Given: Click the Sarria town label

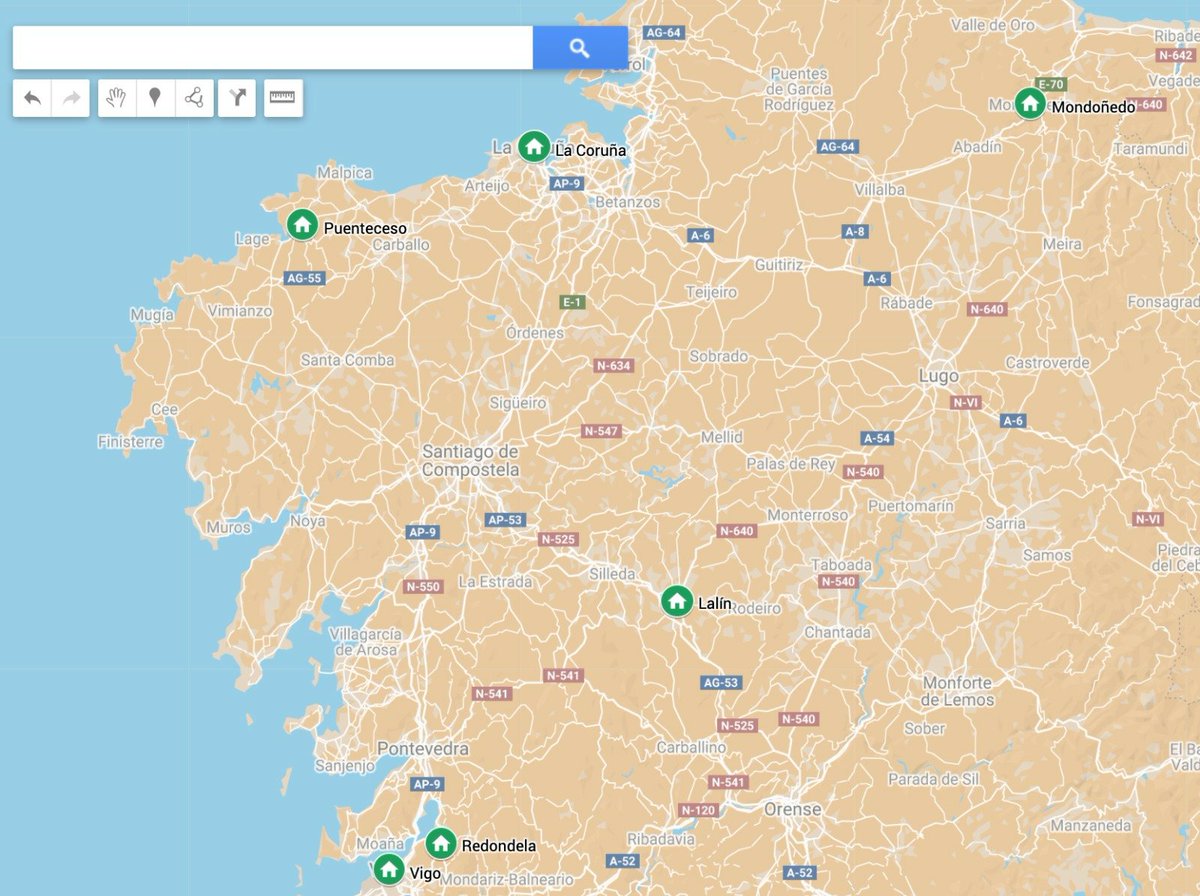Looking at the screenshot, I should [1005, 523].
